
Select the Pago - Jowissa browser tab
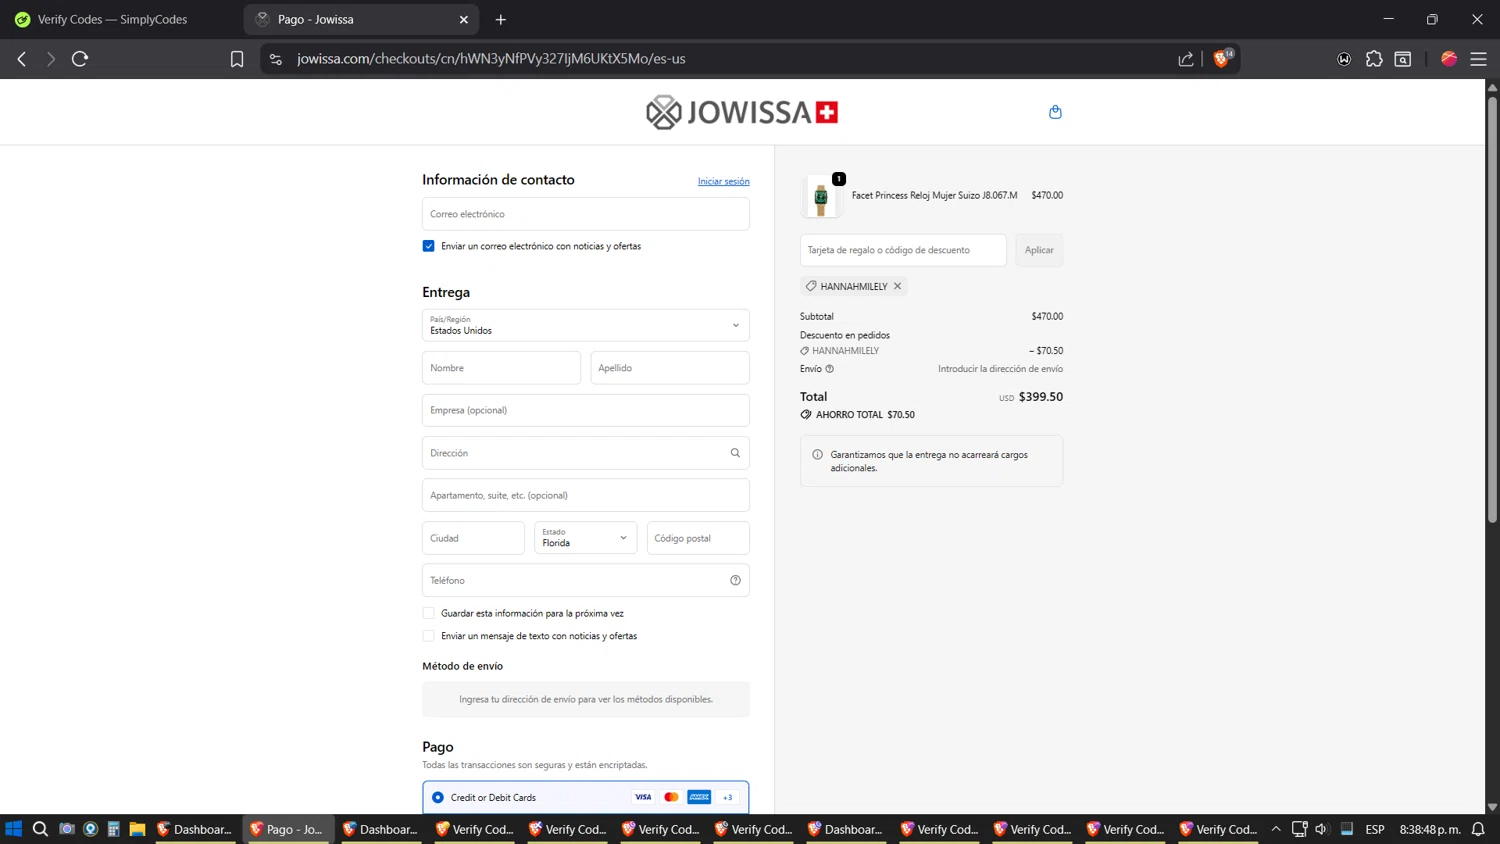(361, 19)
